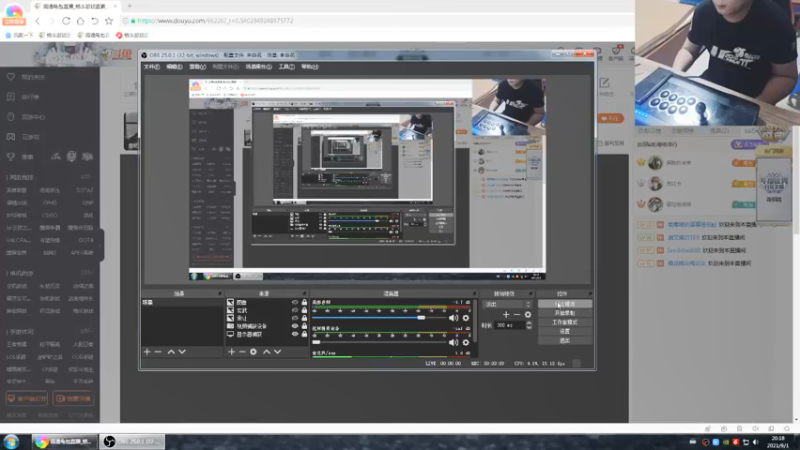
Task: Click the mixer panel vertical scrollbar
Action: pos(476,321)
